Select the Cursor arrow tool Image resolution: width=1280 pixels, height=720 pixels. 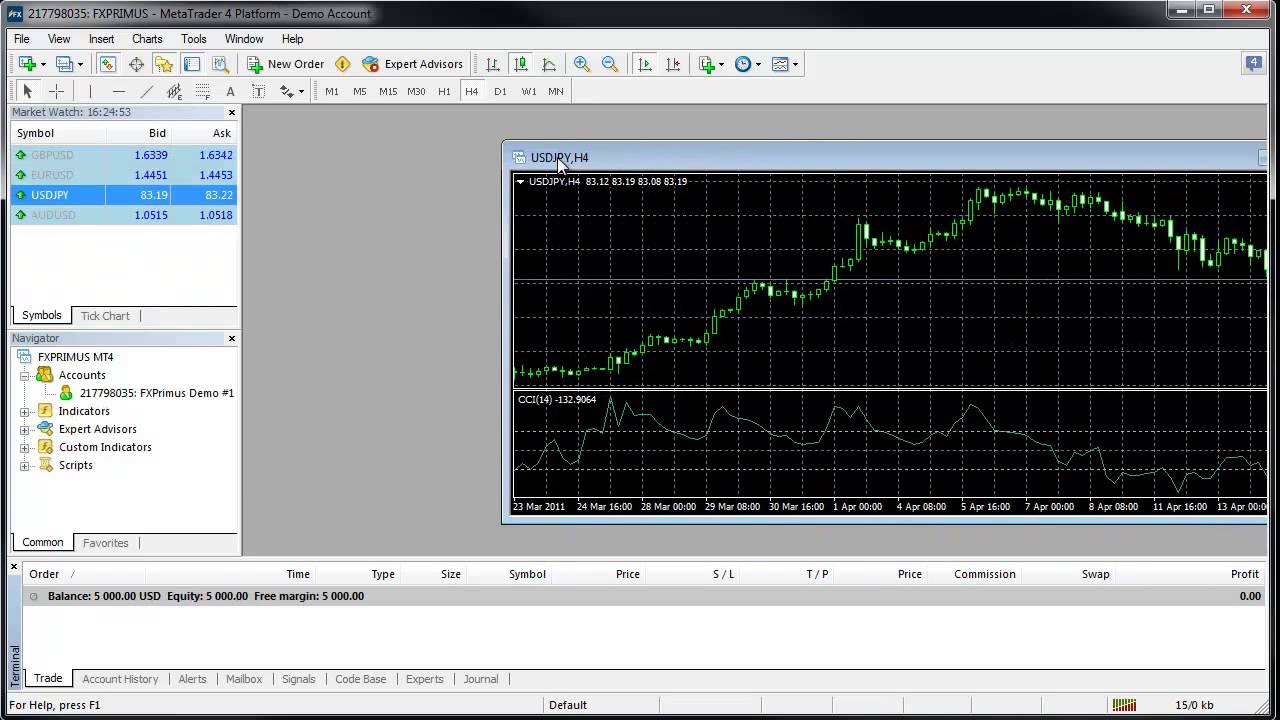[x=28, y=91]
